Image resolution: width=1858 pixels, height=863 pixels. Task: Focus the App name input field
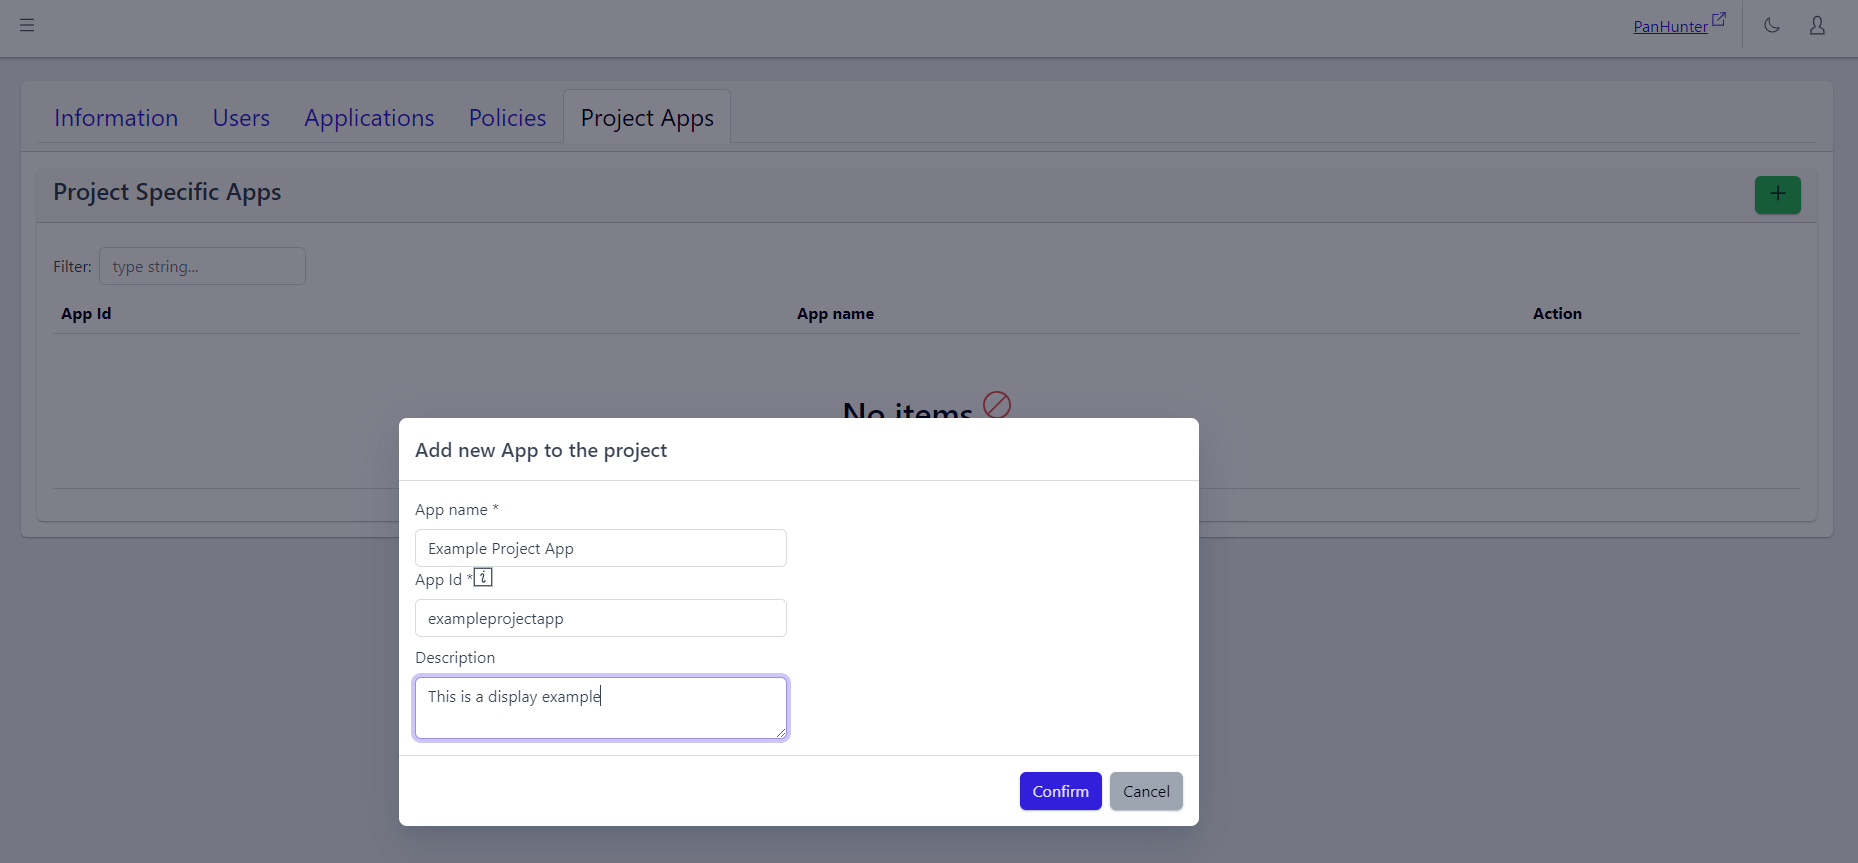600,548
